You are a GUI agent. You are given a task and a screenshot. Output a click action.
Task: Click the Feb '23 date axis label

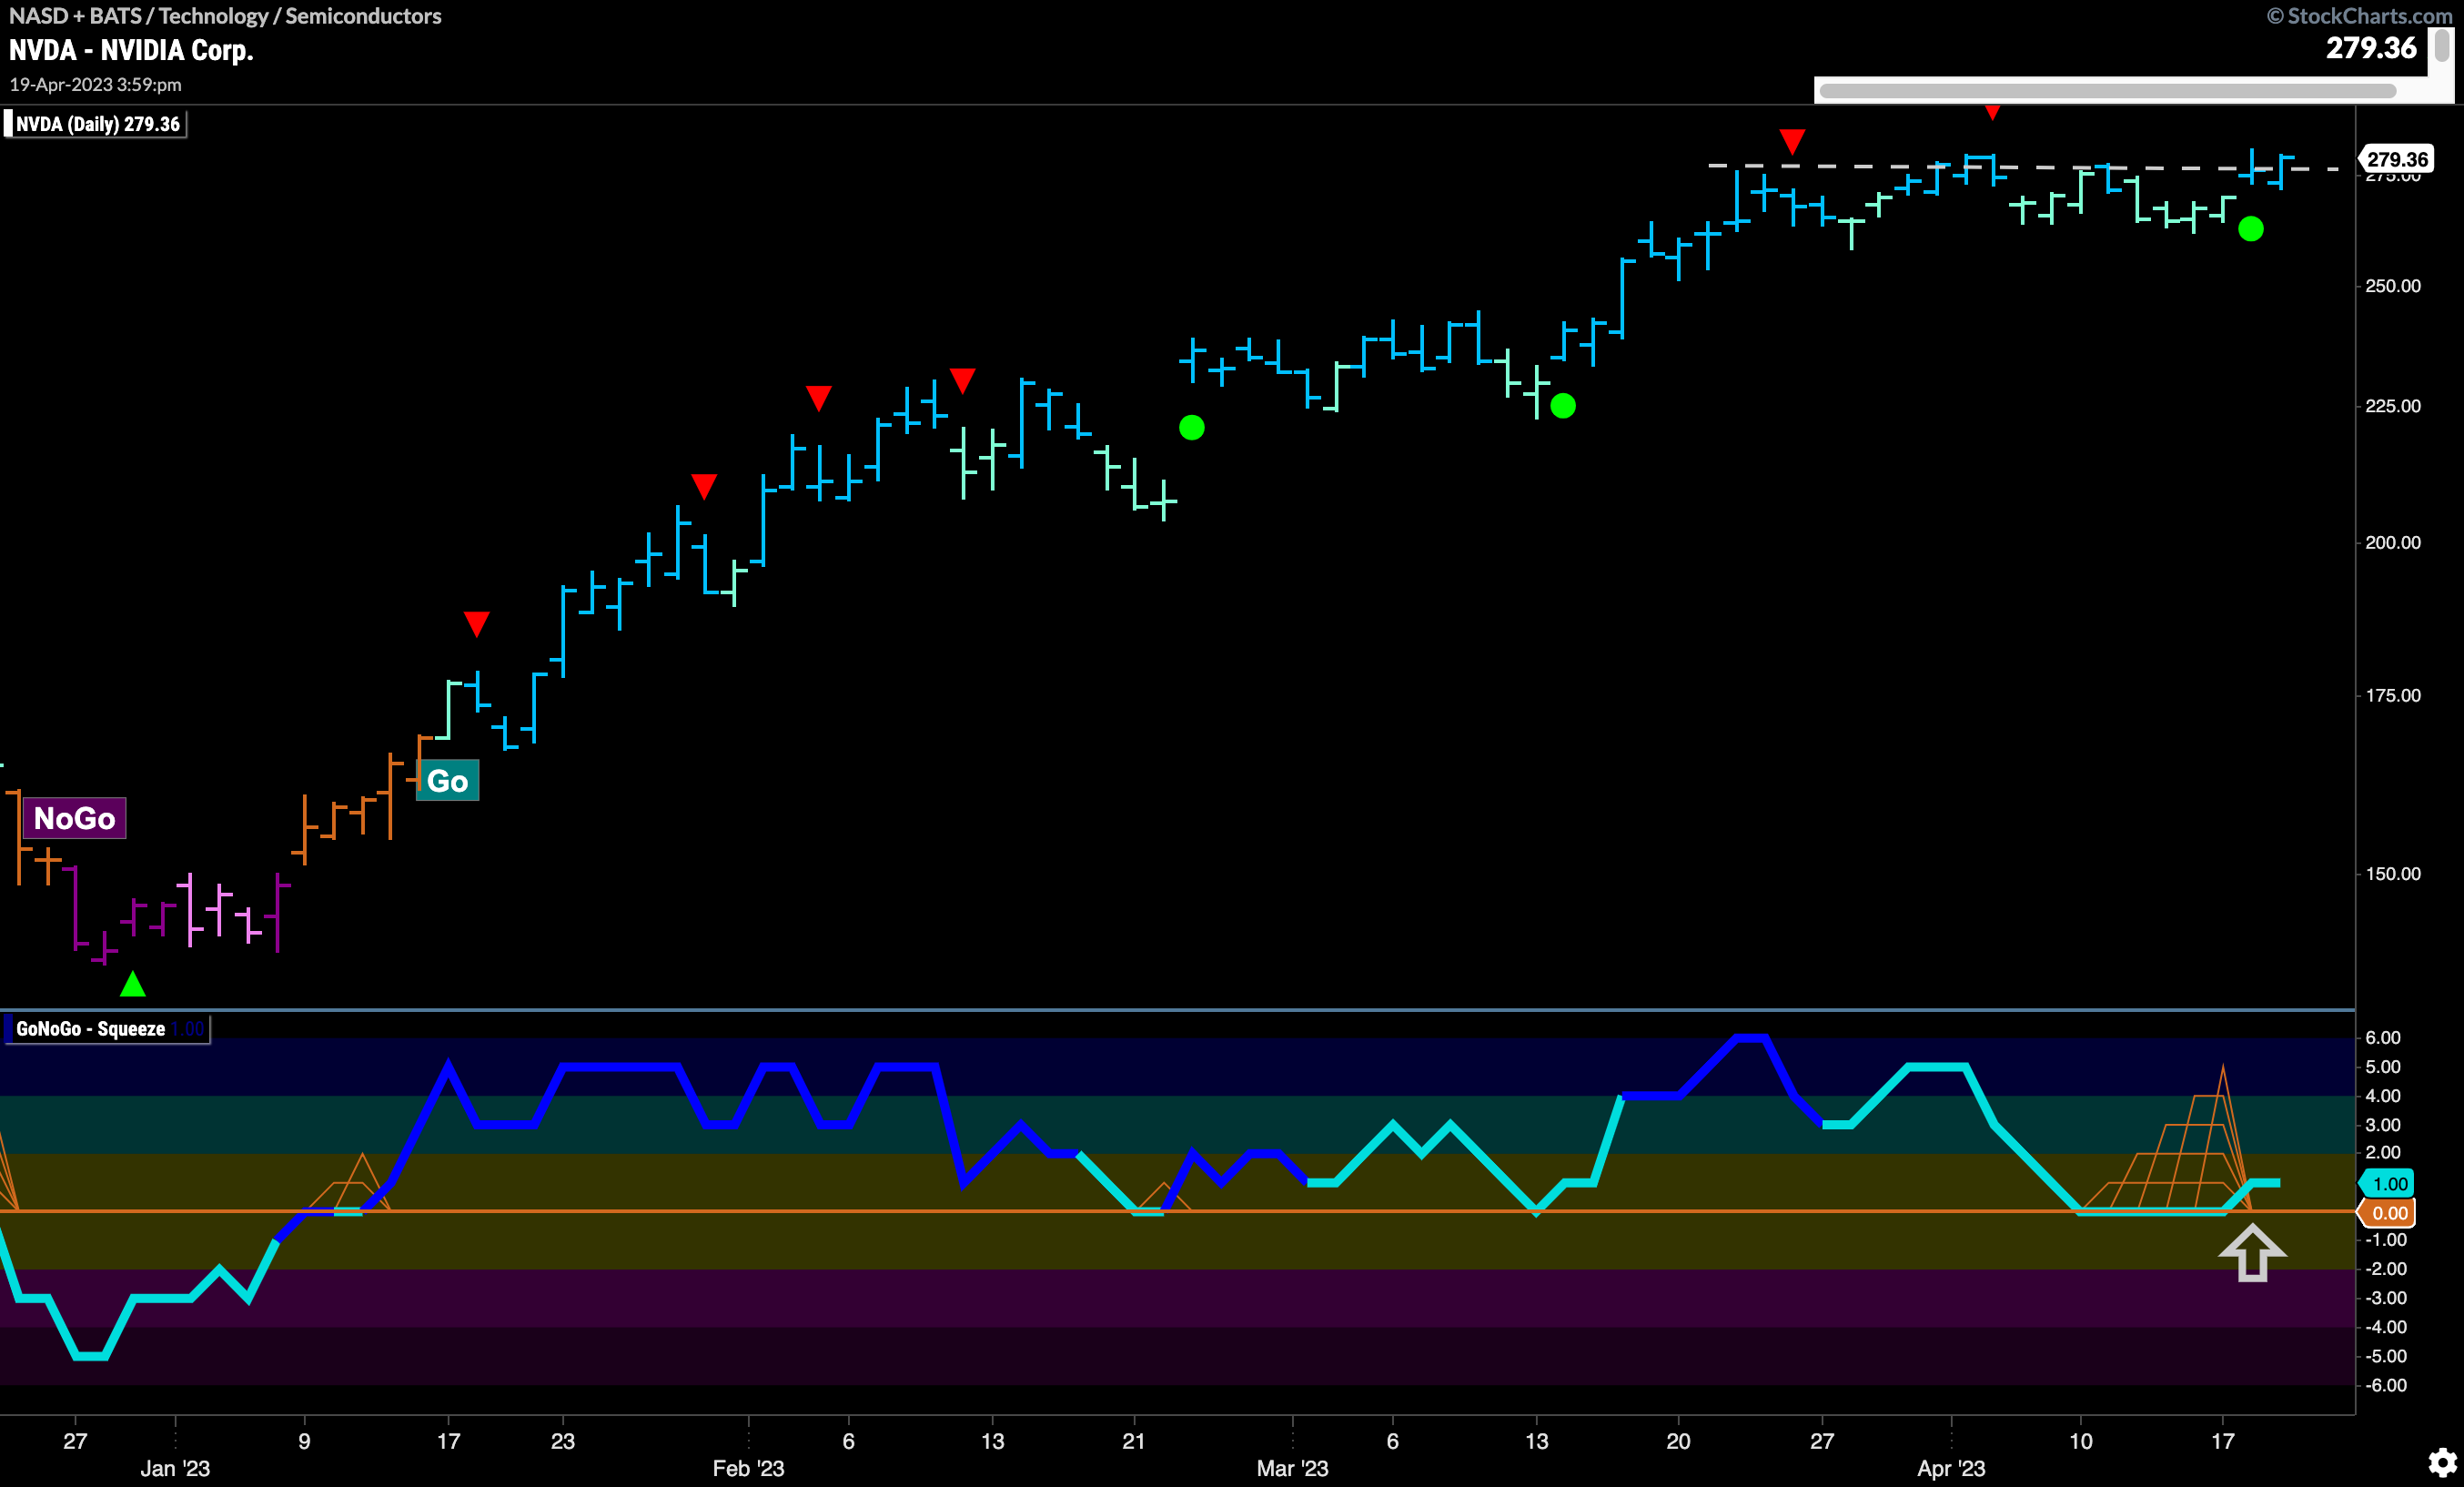coord(748,1468)
